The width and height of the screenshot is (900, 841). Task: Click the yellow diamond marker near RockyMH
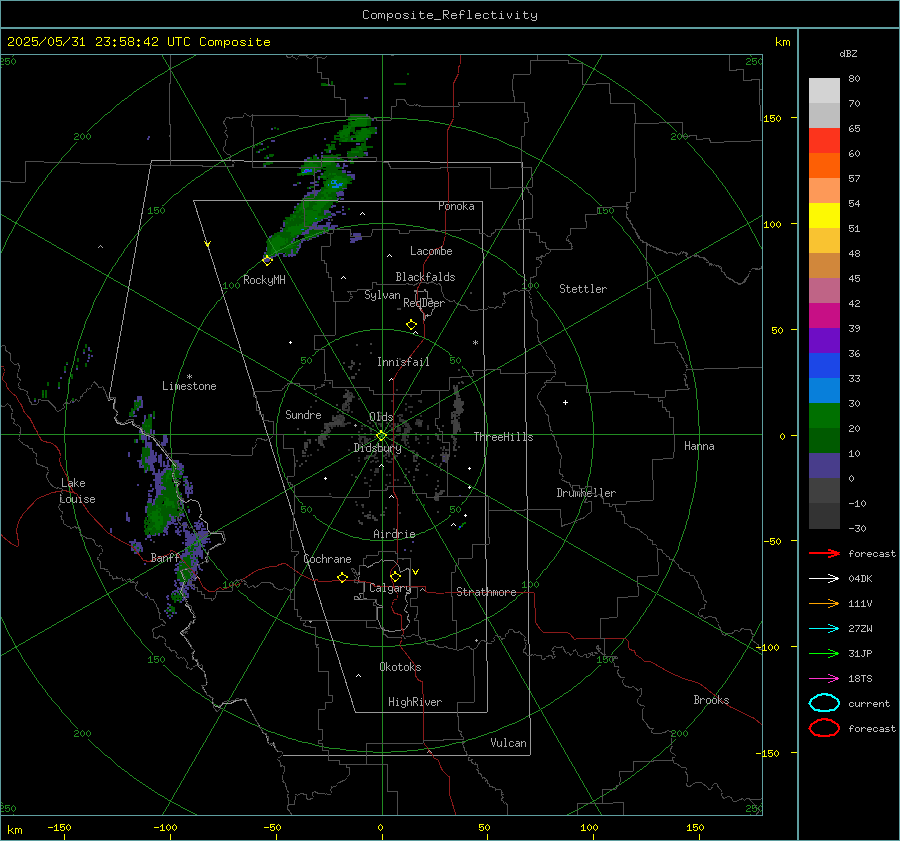[267, 260]
